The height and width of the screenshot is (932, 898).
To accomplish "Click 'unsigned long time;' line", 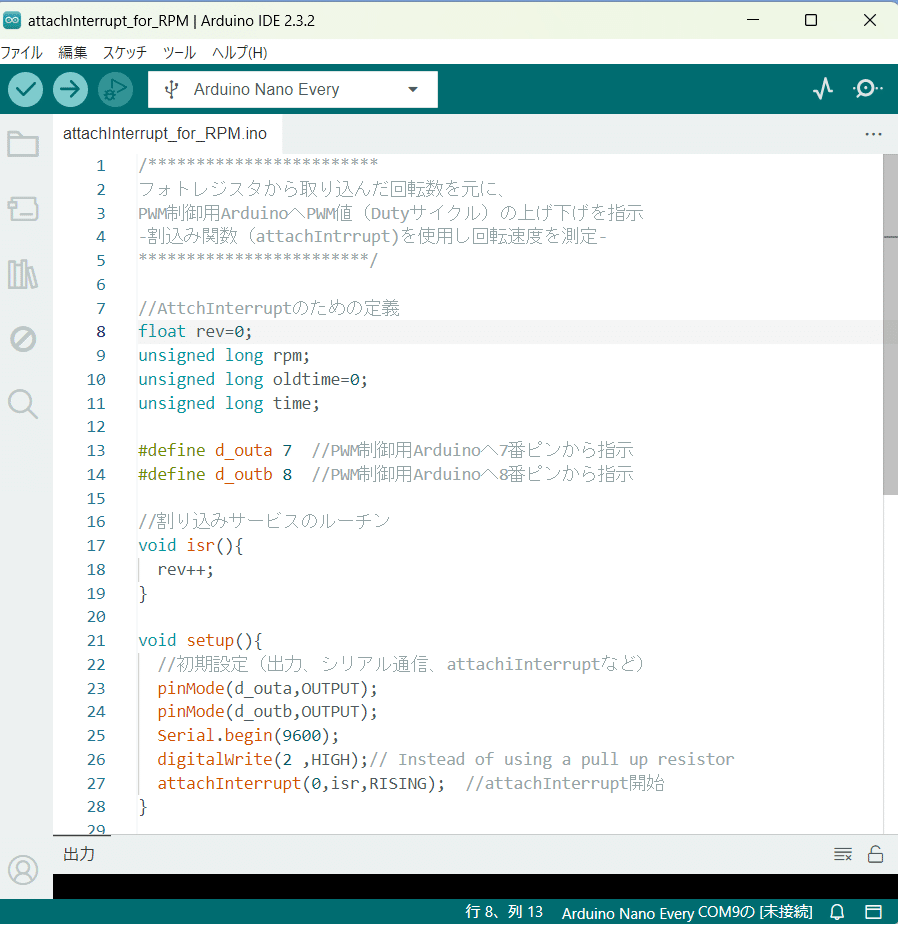I will tap(229, 404).
